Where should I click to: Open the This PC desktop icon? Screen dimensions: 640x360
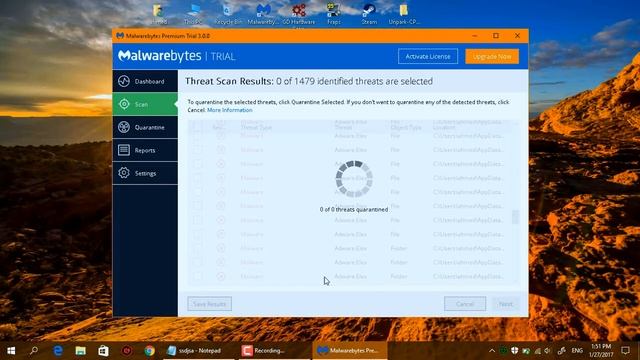(193, 14)
